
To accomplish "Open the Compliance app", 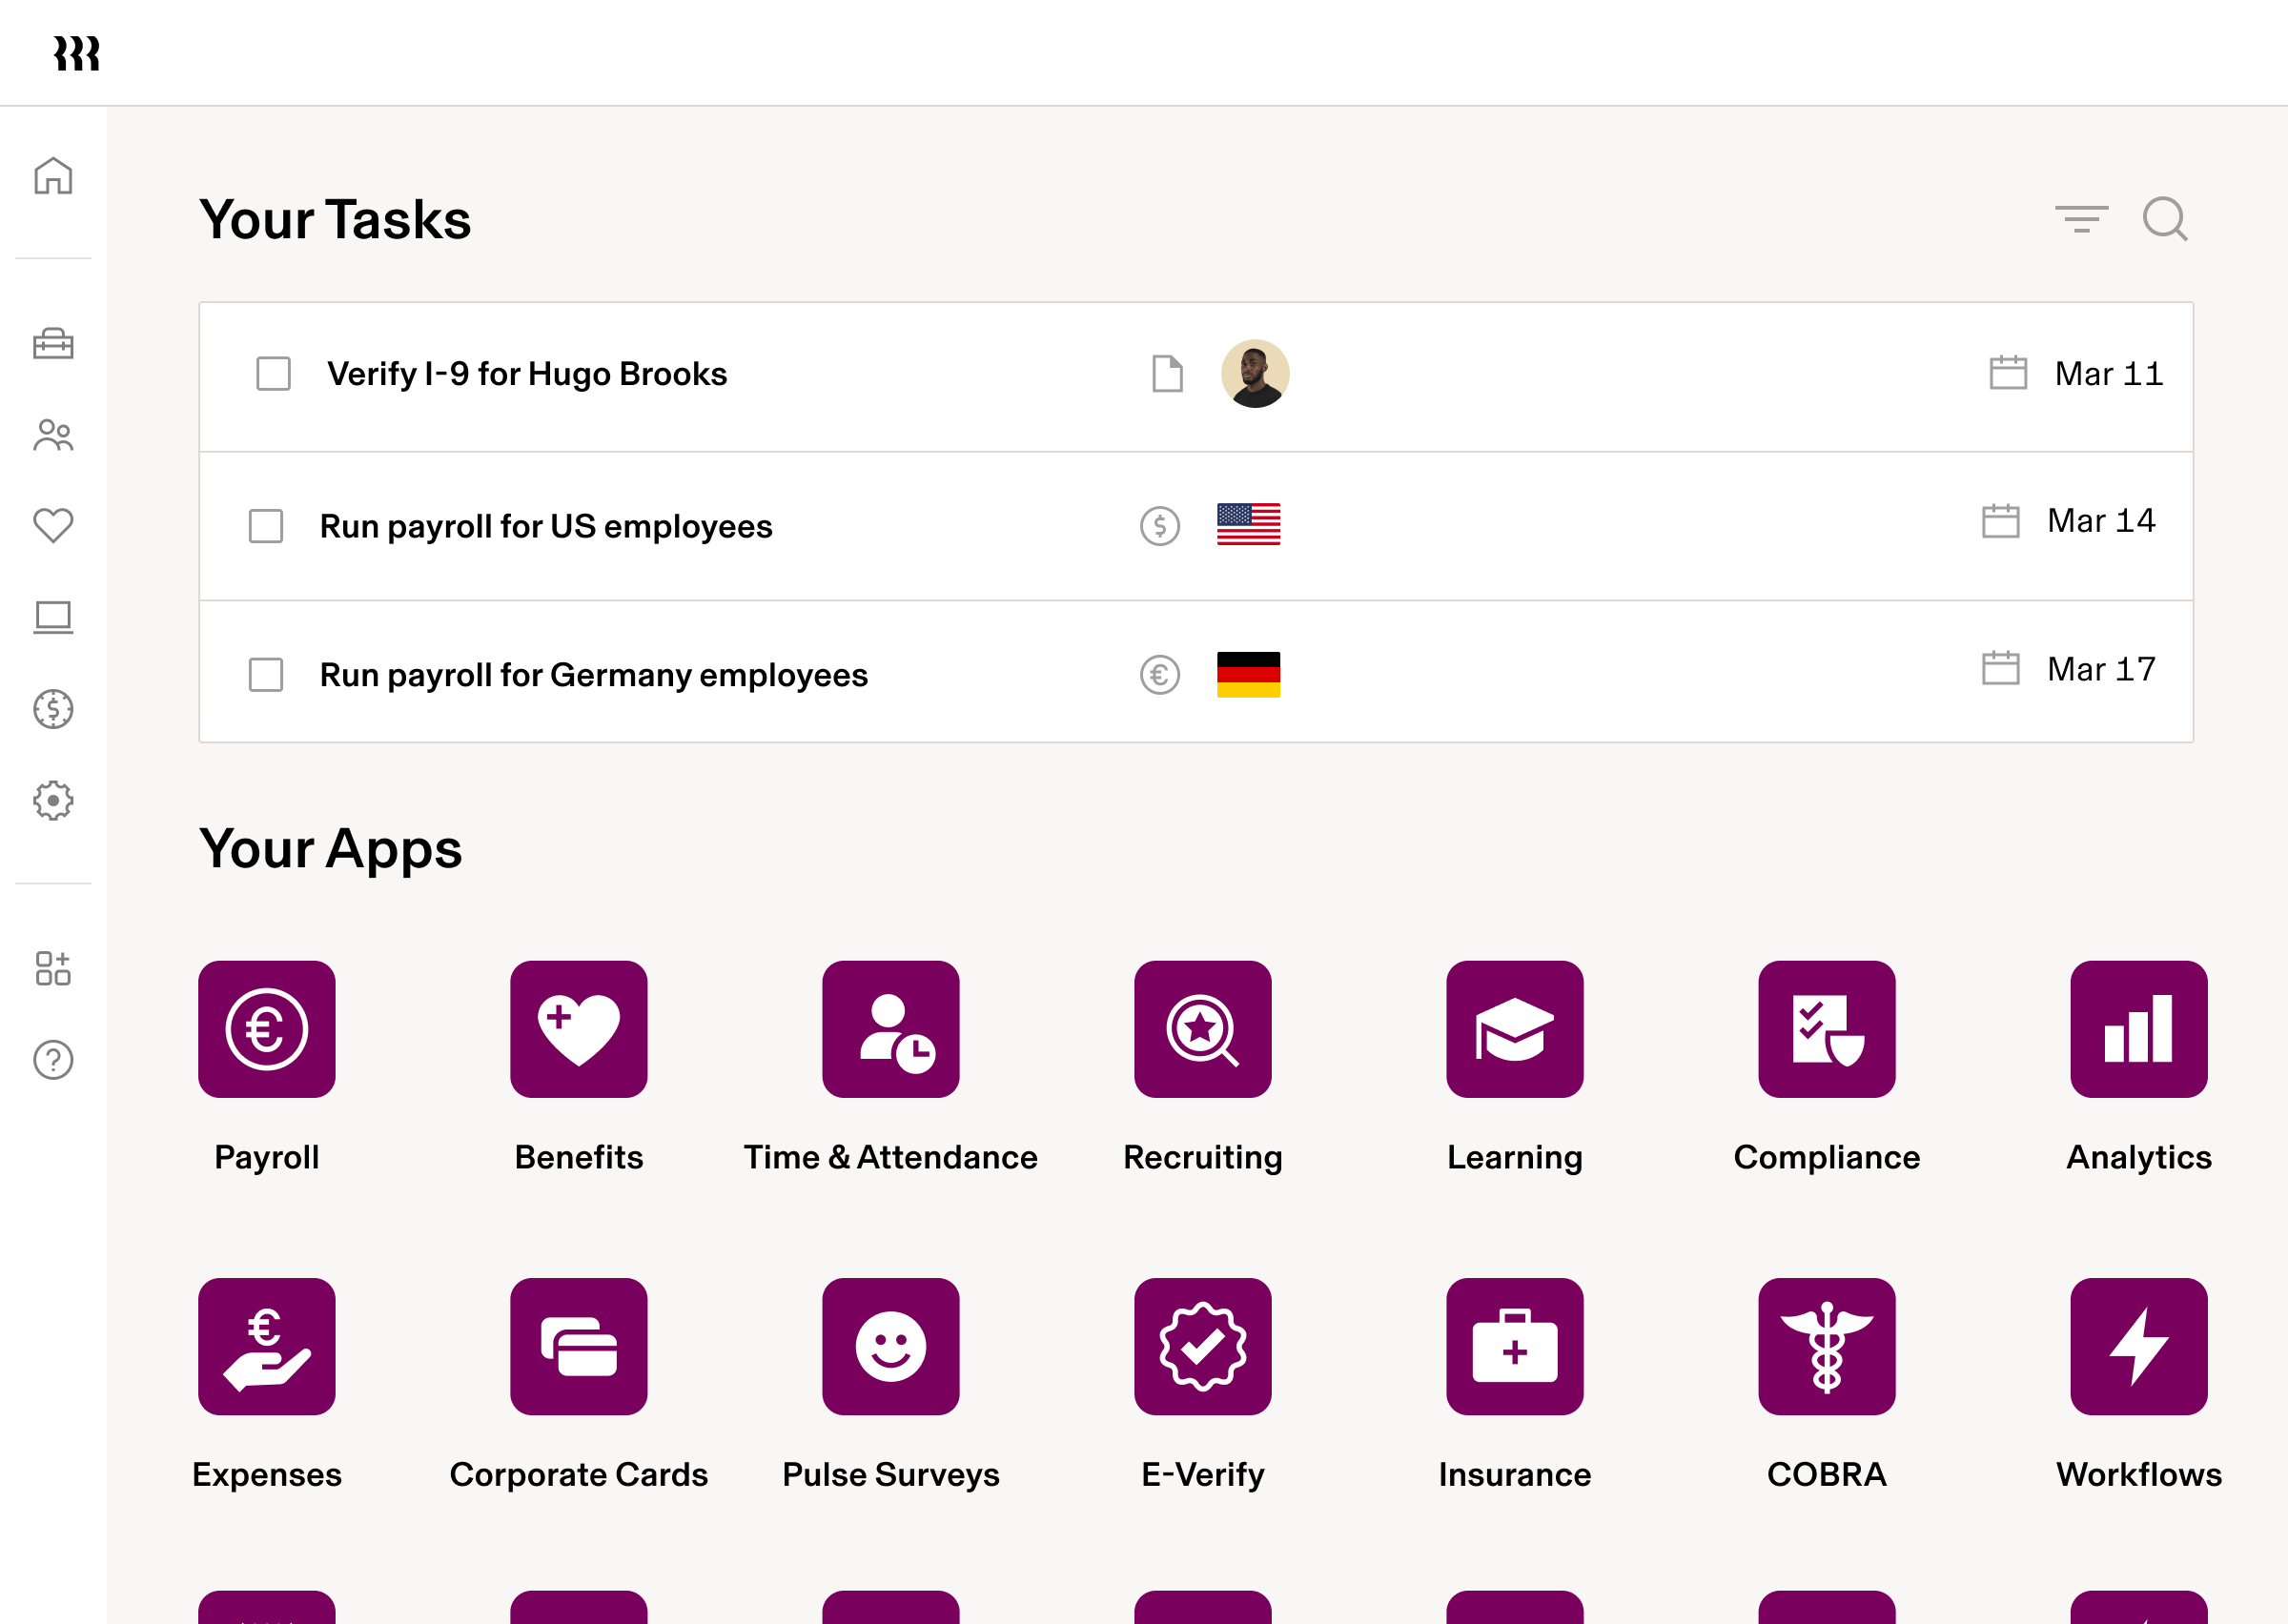I will [1826, 1029].
